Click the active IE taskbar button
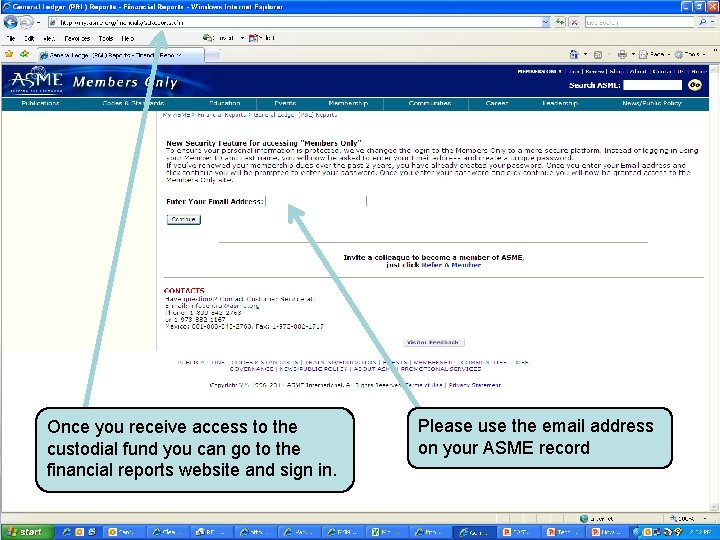720x540 pixels. click(476, 532)
